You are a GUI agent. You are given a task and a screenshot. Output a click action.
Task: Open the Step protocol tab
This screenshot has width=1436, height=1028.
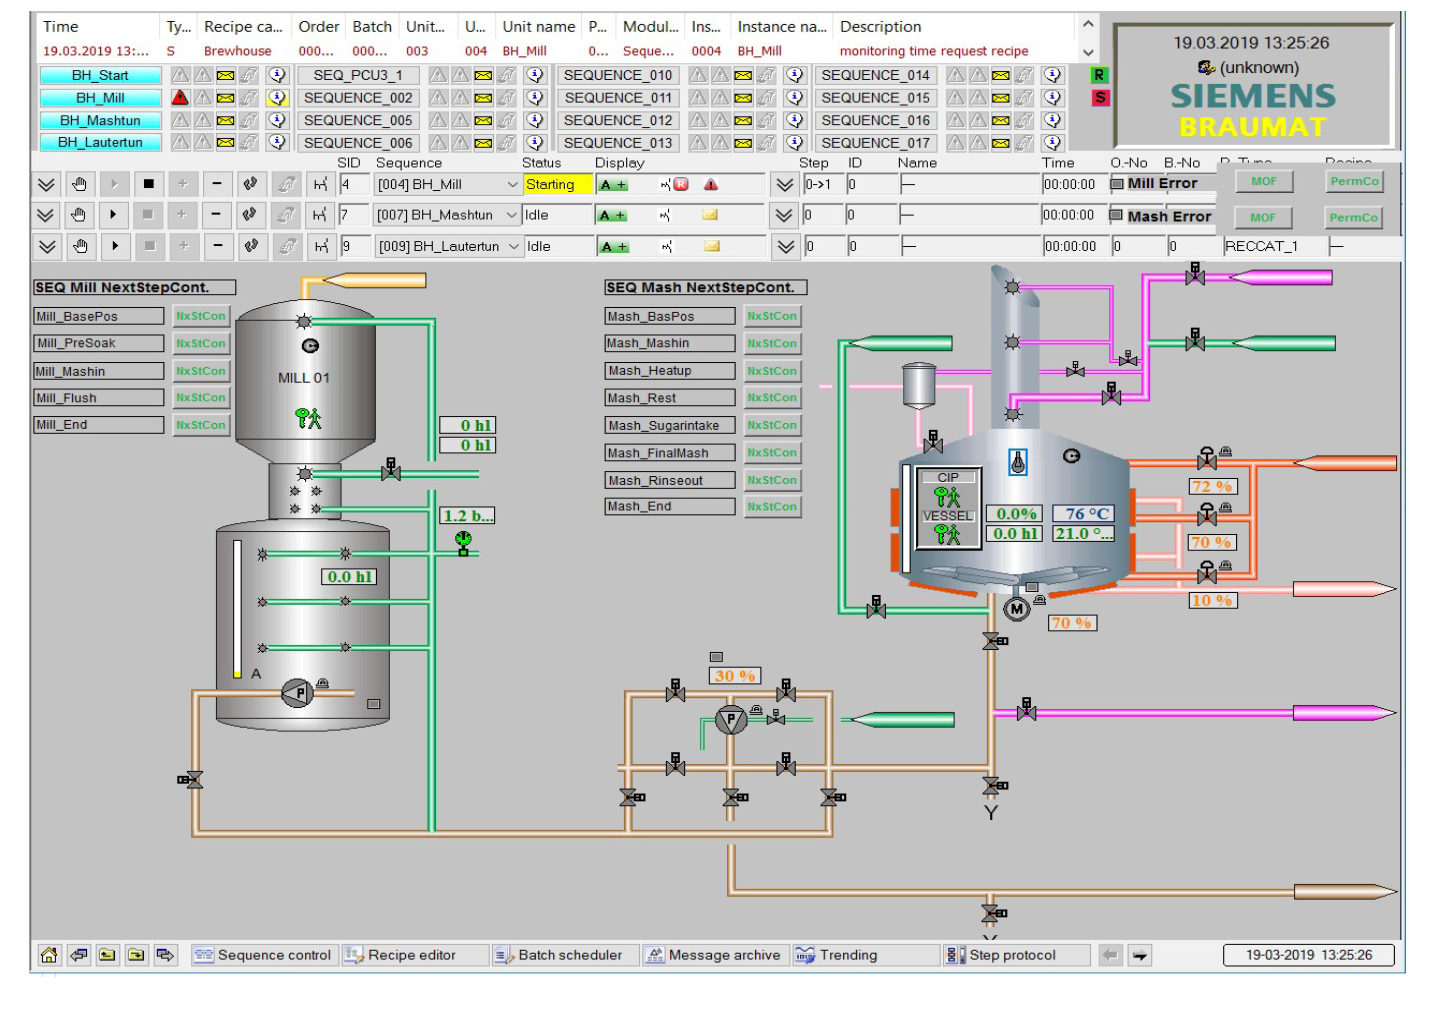[1016, 955]
